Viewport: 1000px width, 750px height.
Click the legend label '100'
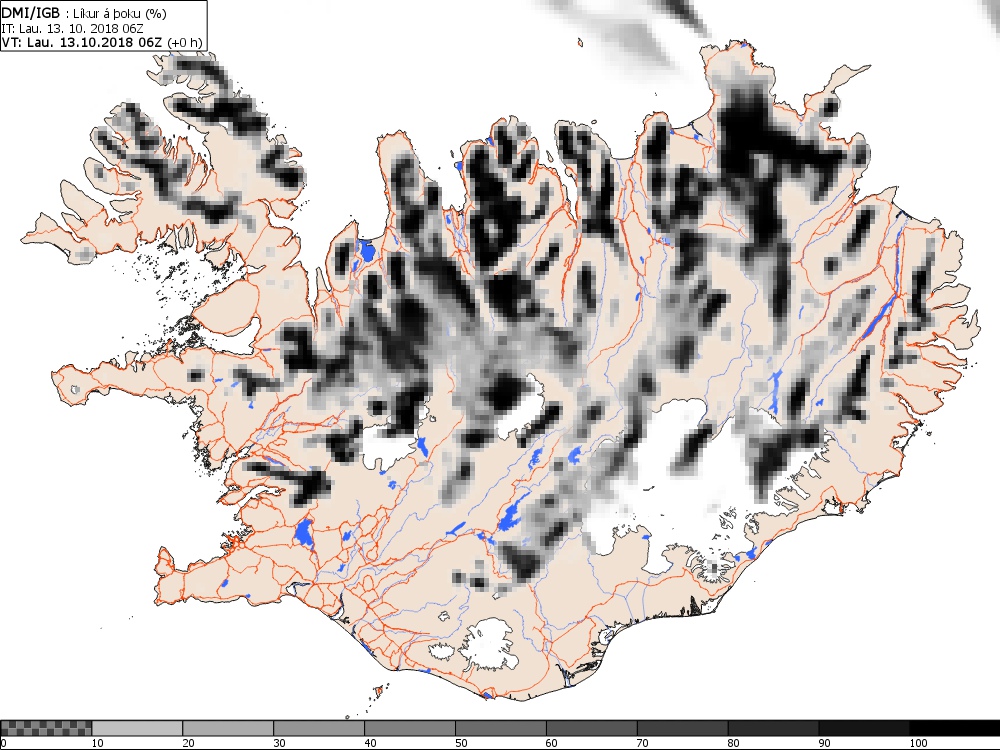pyautogui.click(x=918, y=743)
